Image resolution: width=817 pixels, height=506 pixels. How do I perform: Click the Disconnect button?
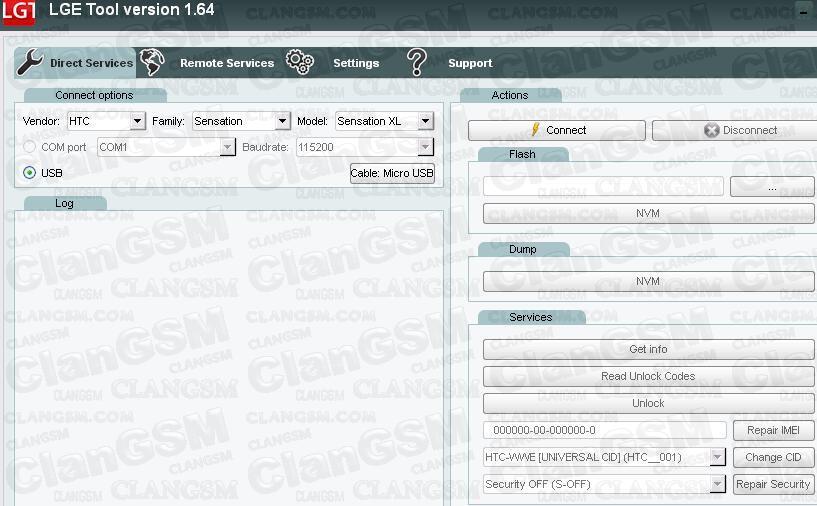coord(735,130)
